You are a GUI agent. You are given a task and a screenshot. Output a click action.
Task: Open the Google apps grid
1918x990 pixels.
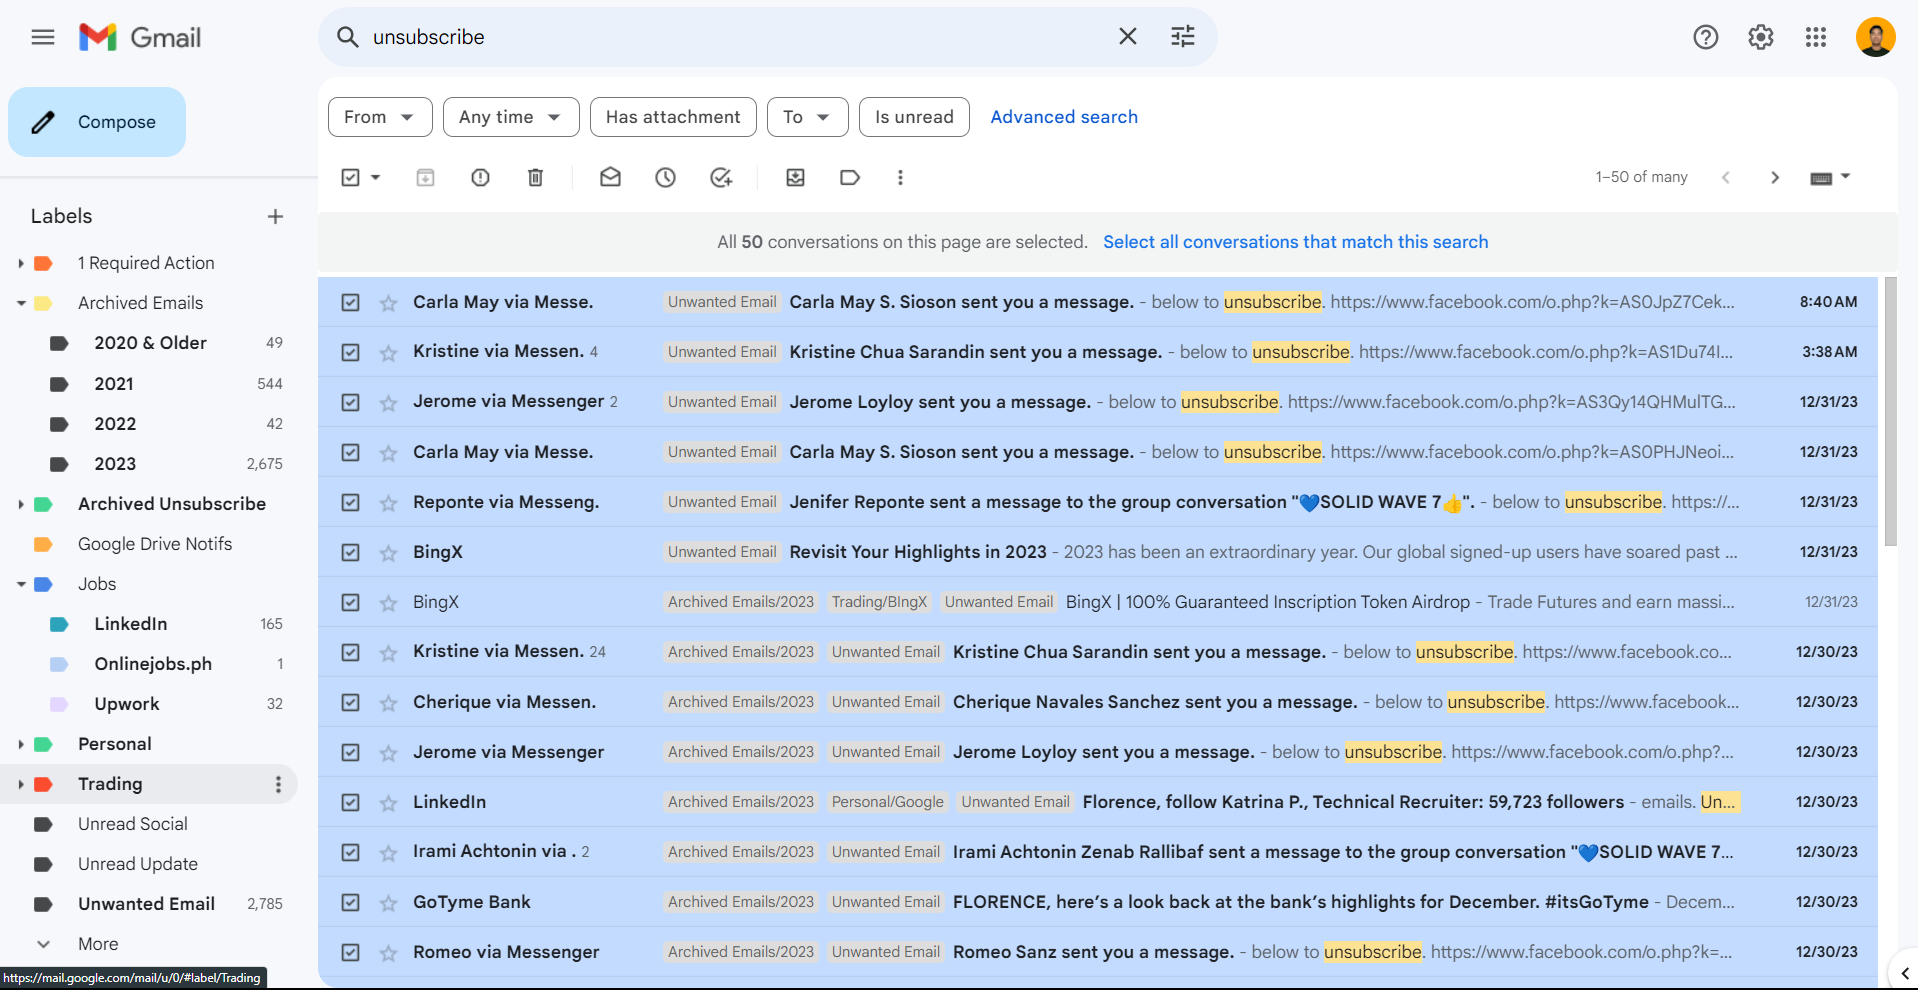tap(1816, 37)
